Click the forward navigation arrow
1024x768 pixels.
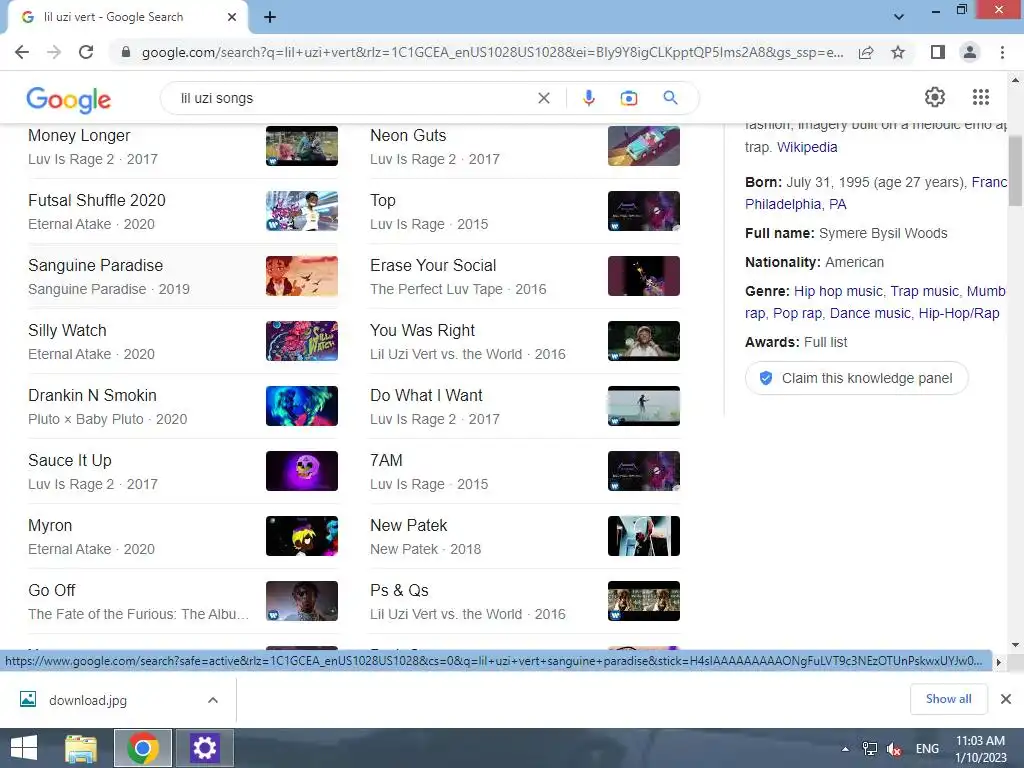tap(54, 52)
